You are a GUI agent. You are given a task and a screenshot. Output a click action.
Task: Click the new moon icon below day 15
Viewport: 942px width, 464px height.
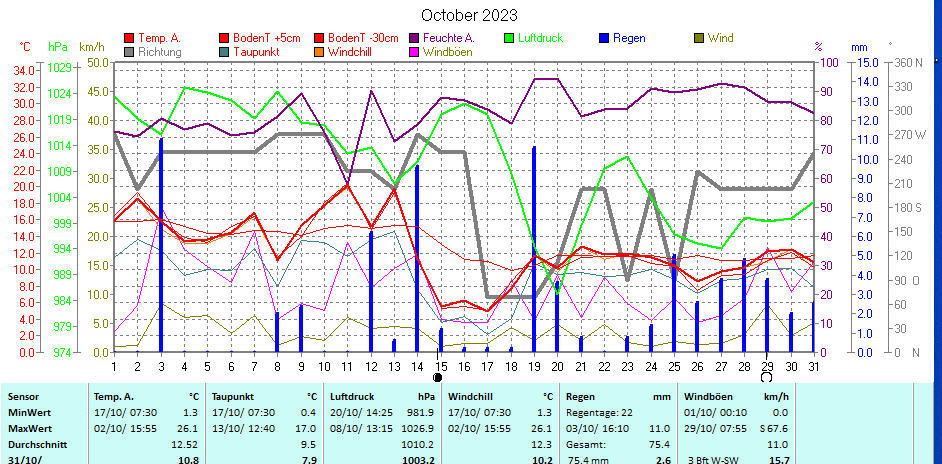click(437, 377)
